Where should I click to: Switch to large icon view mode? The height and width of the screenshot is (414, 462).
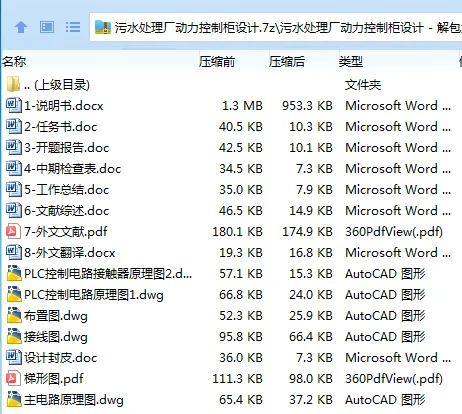tap(47, 27)
